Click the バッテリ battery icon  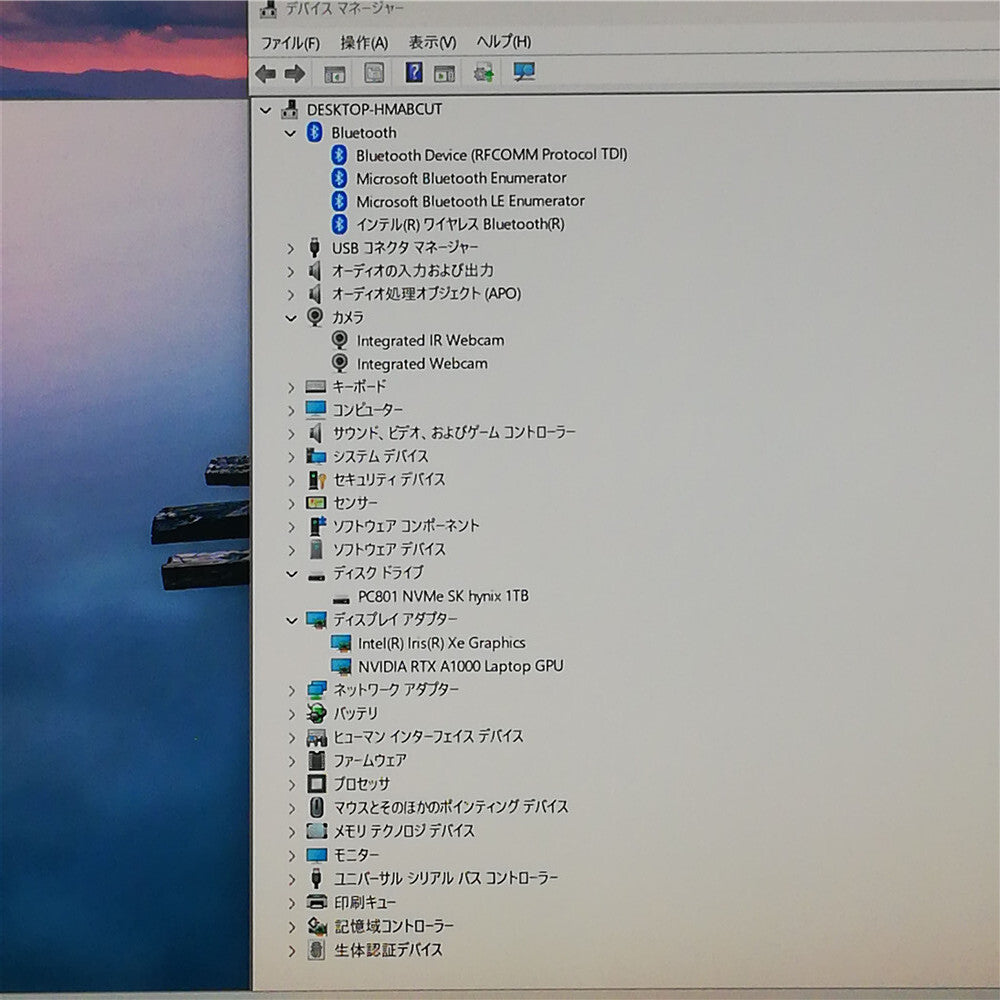click(316, 713)
